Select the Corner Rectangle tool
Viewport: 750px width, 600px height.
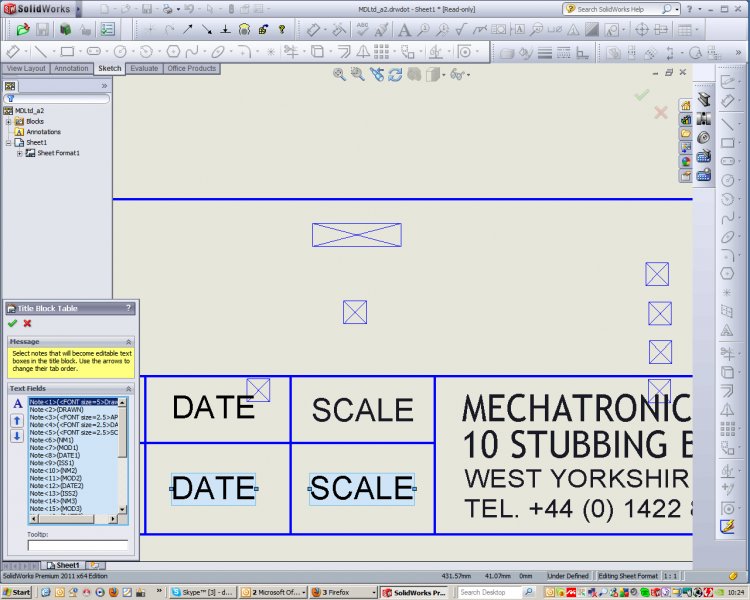pos(67,51)
